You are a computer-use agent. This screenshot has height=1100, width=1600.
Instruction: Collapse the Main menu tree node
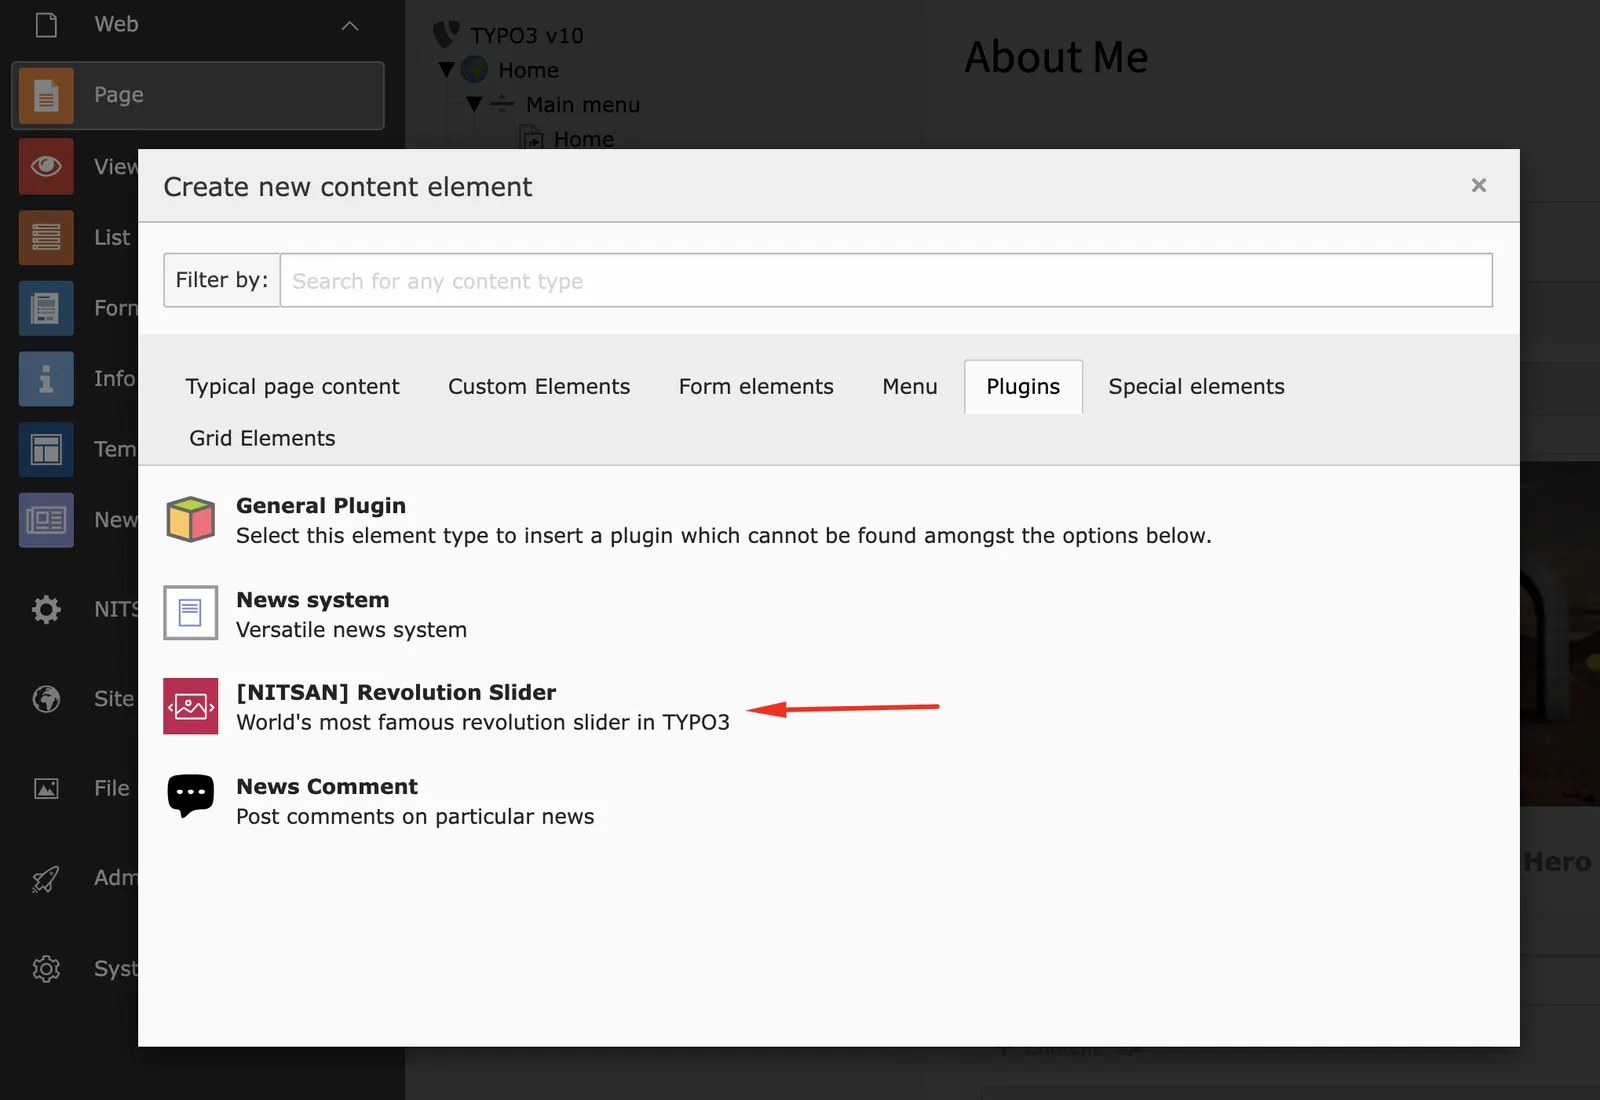(475, 104)
